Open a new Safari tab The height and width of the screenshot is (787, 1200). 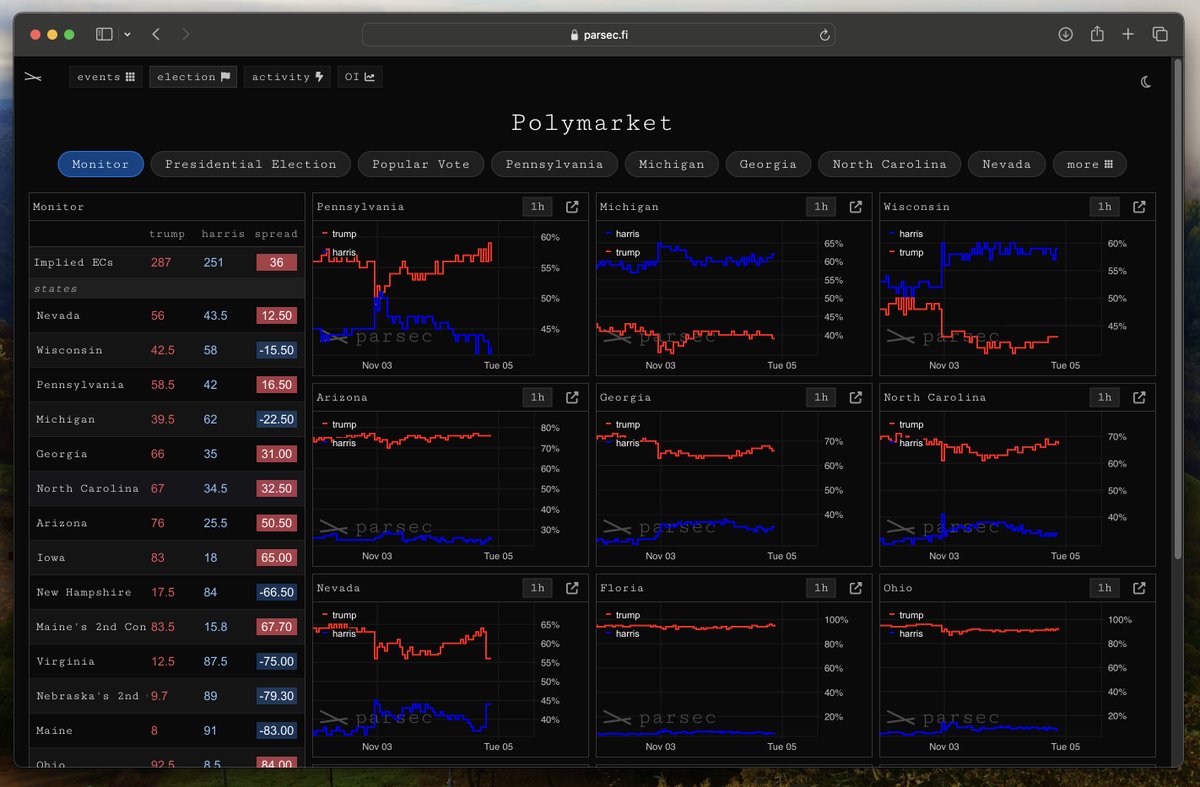tap(1128, 34)
